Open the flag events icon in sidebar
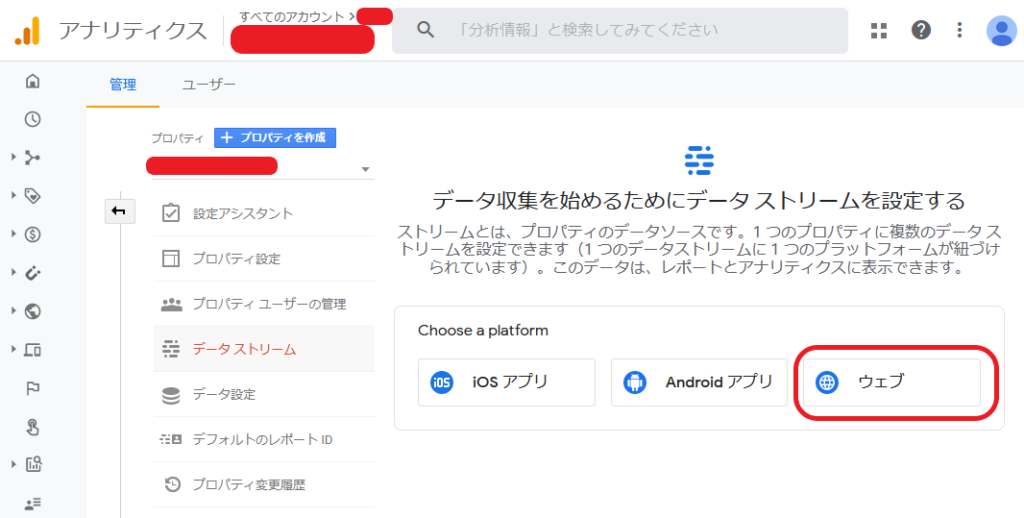 pyautogui.click(x=32, y=389)
